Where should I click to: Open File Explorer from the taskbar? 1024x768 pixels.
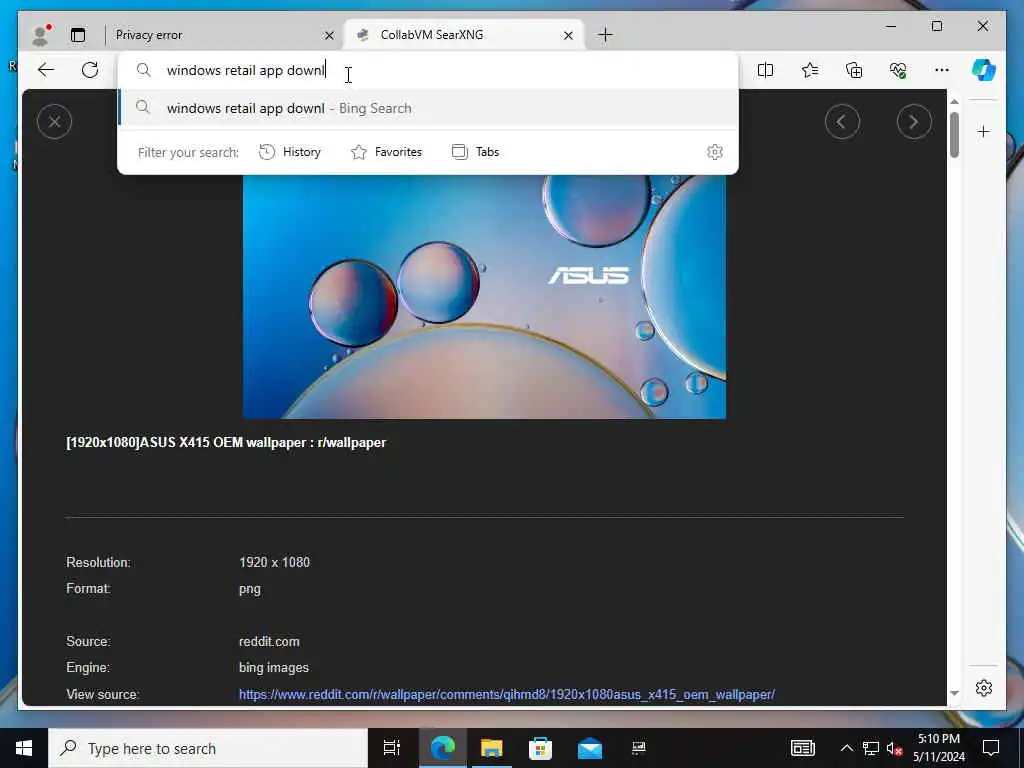[x=491, y=748]
